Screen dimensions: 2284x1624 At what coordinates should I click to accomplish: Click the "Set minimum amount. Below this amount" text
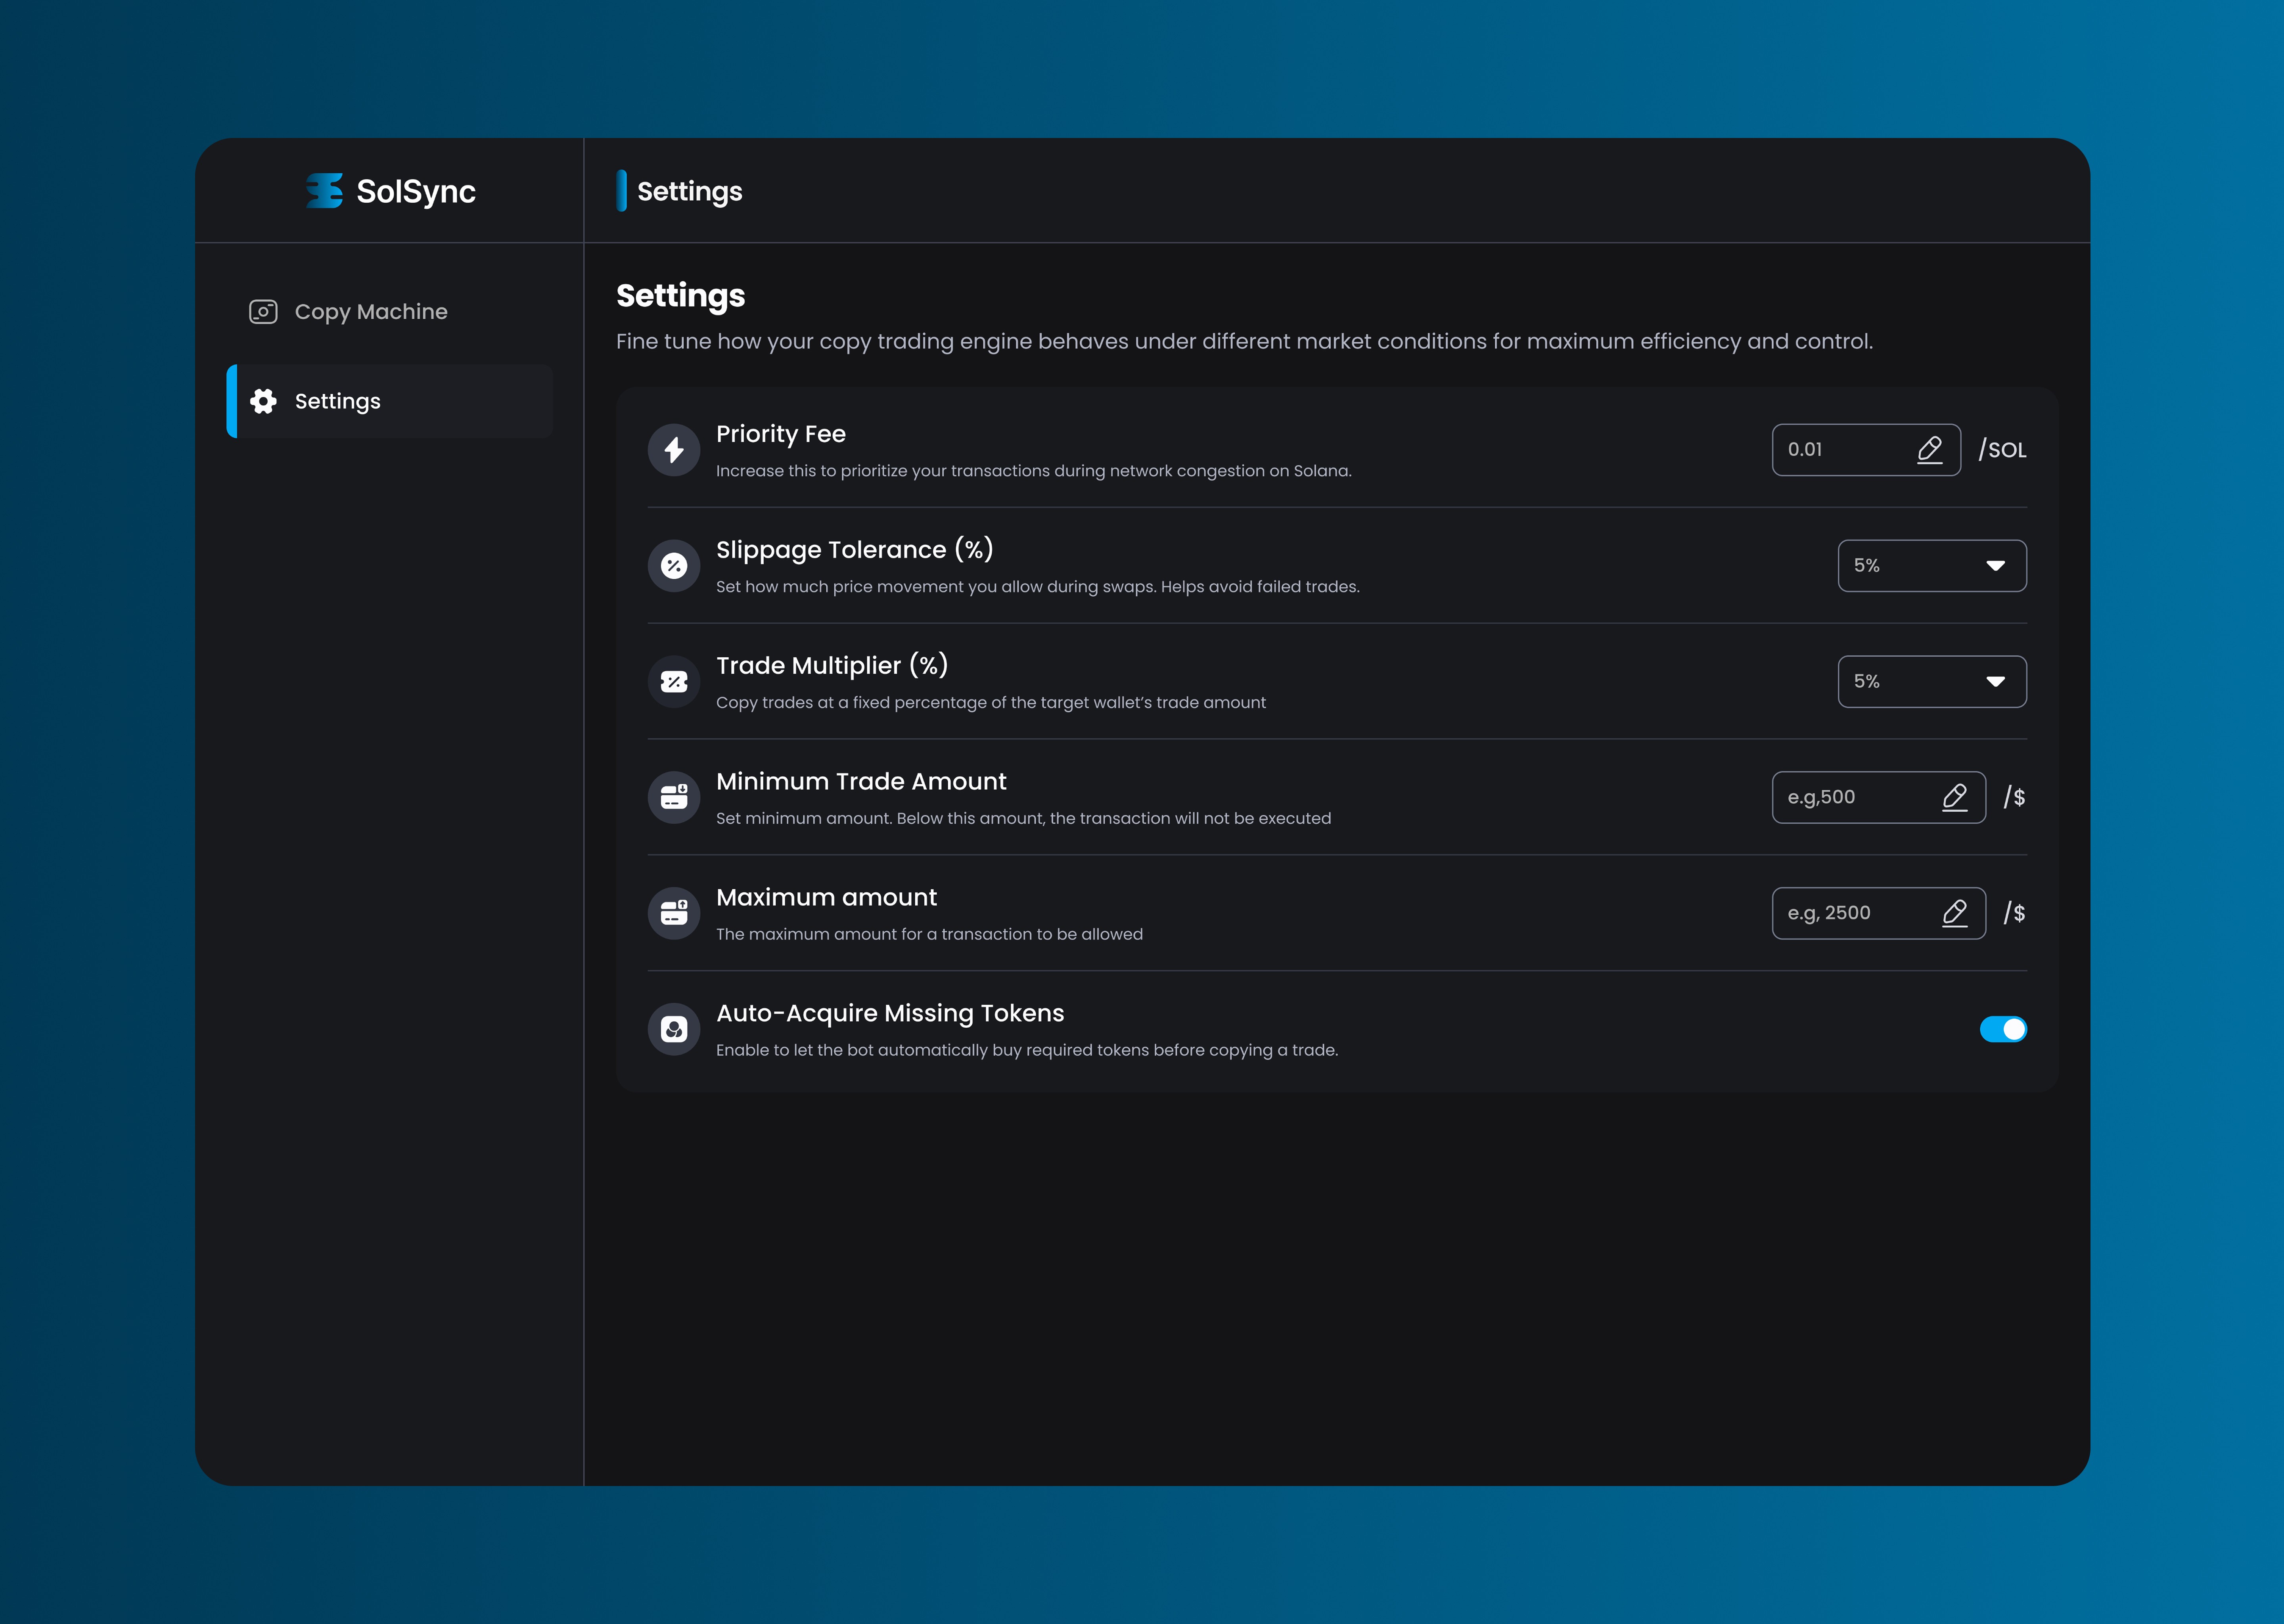click(x=1024, y=819)
